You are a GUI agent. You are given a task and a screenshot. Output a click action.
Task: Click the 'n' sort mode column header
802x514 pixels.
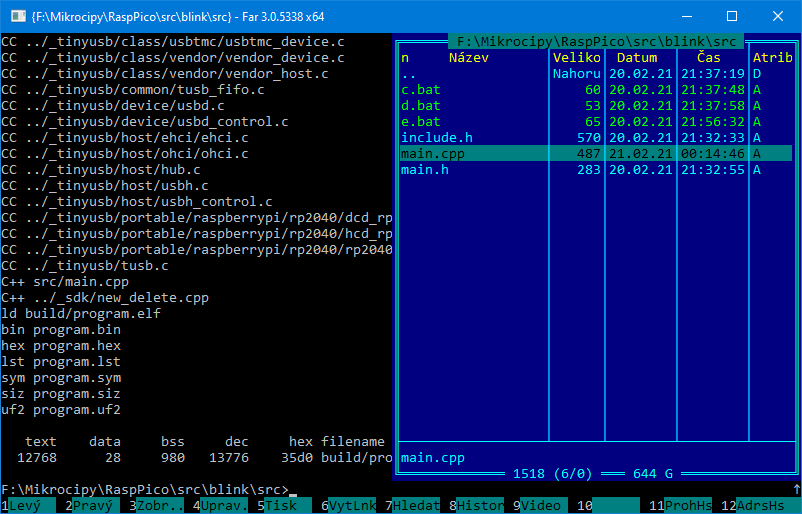(405, 58)
